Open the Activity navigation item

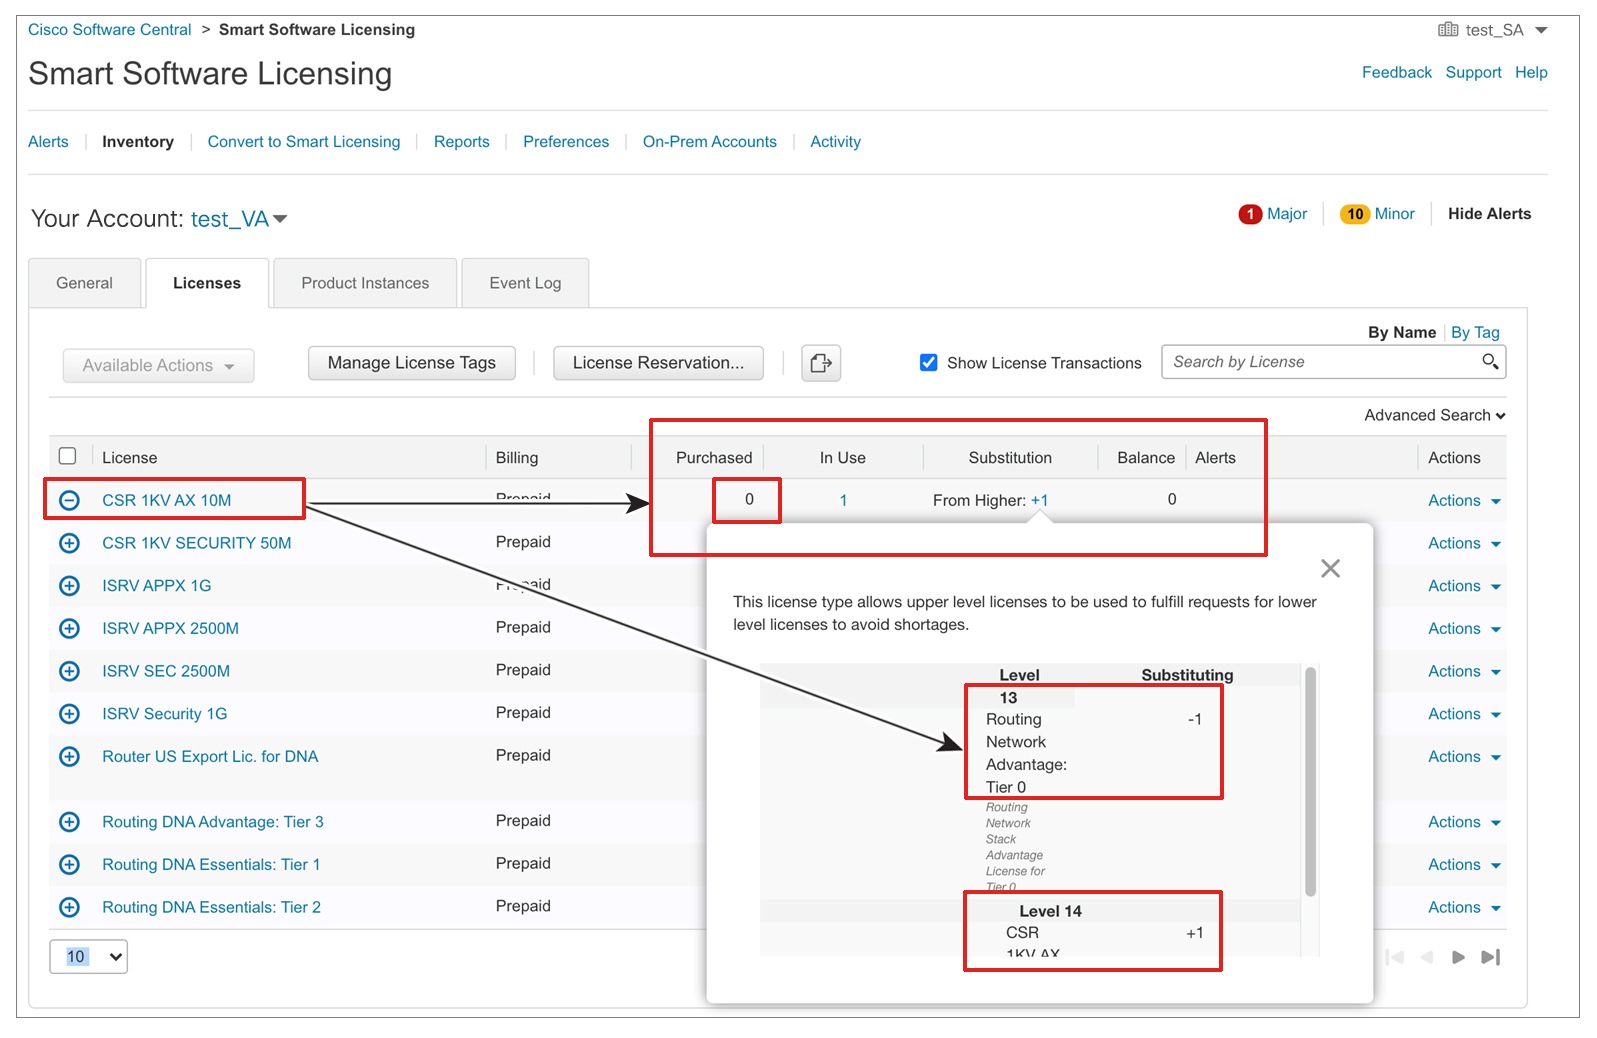tap(835, 142)
